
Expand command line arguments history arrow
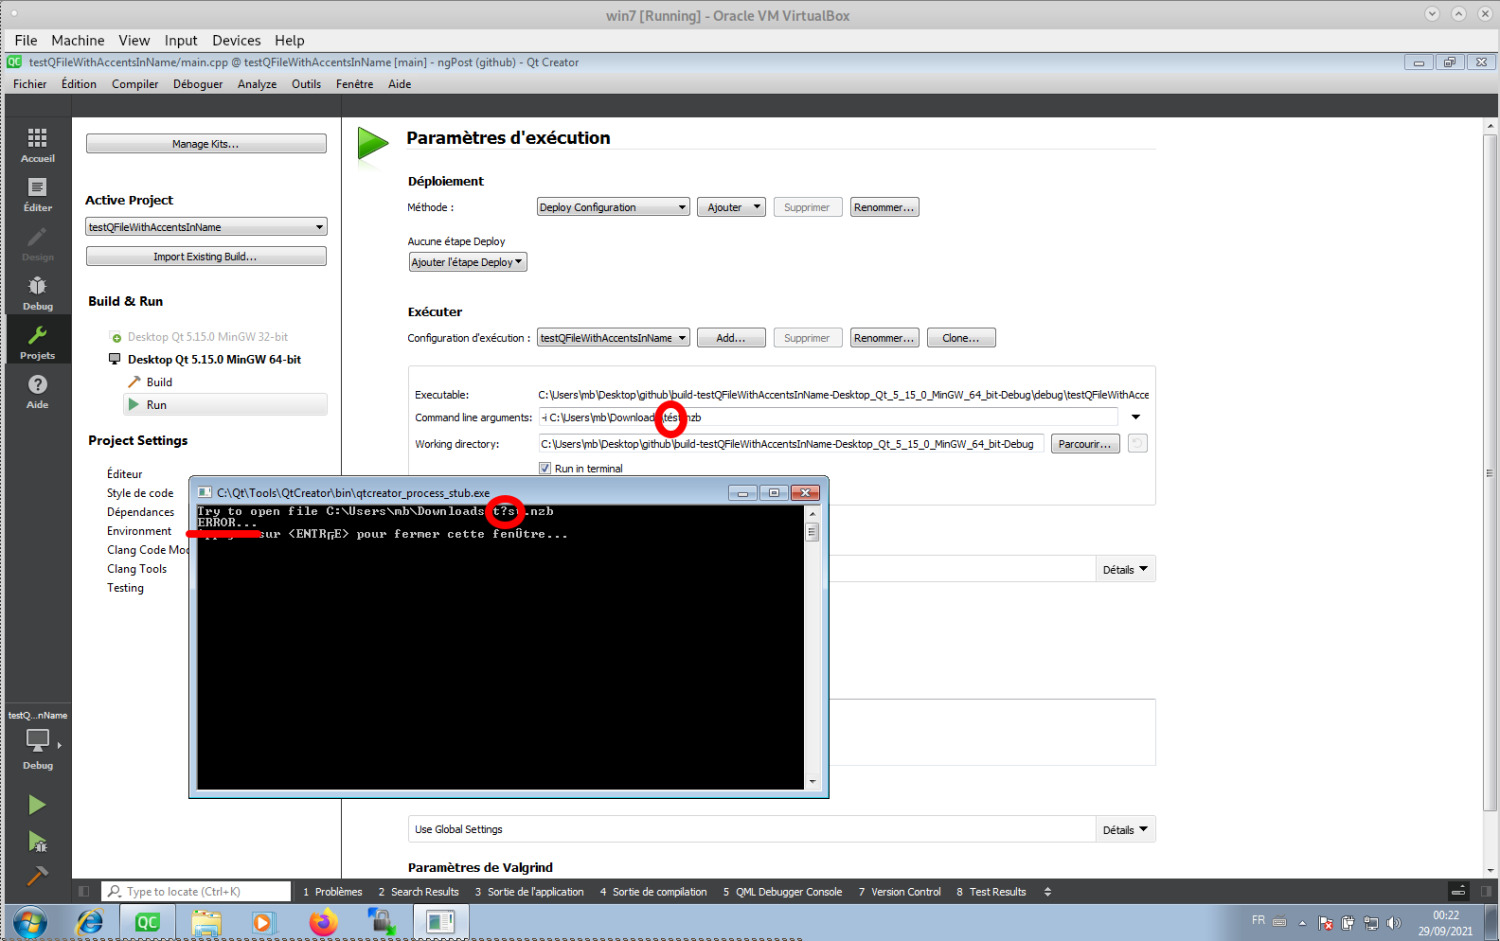pos(1136,417)
